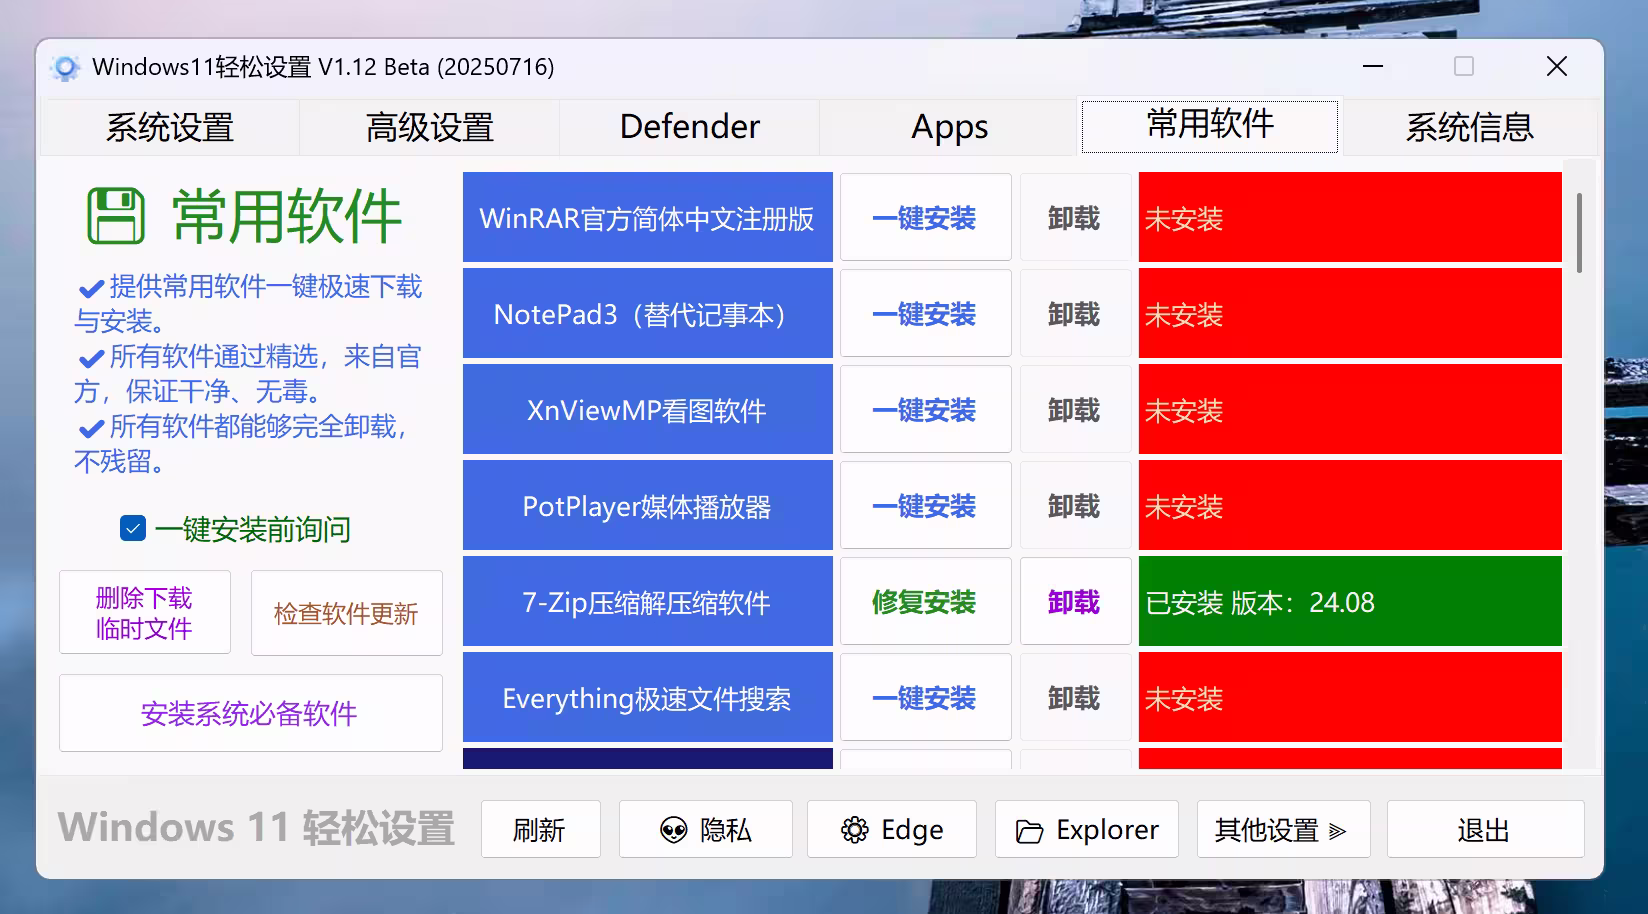This screenshot has width=1648, height=914.
Task: Open the Edge settings button
Action: (x=891, y=829)
